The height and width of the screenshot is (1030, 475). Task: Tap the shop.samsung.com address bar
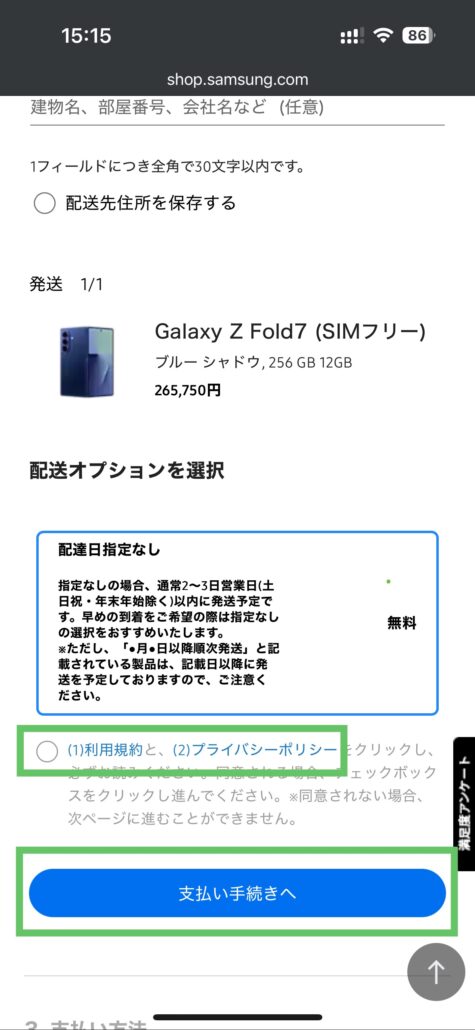pos(237,80)
